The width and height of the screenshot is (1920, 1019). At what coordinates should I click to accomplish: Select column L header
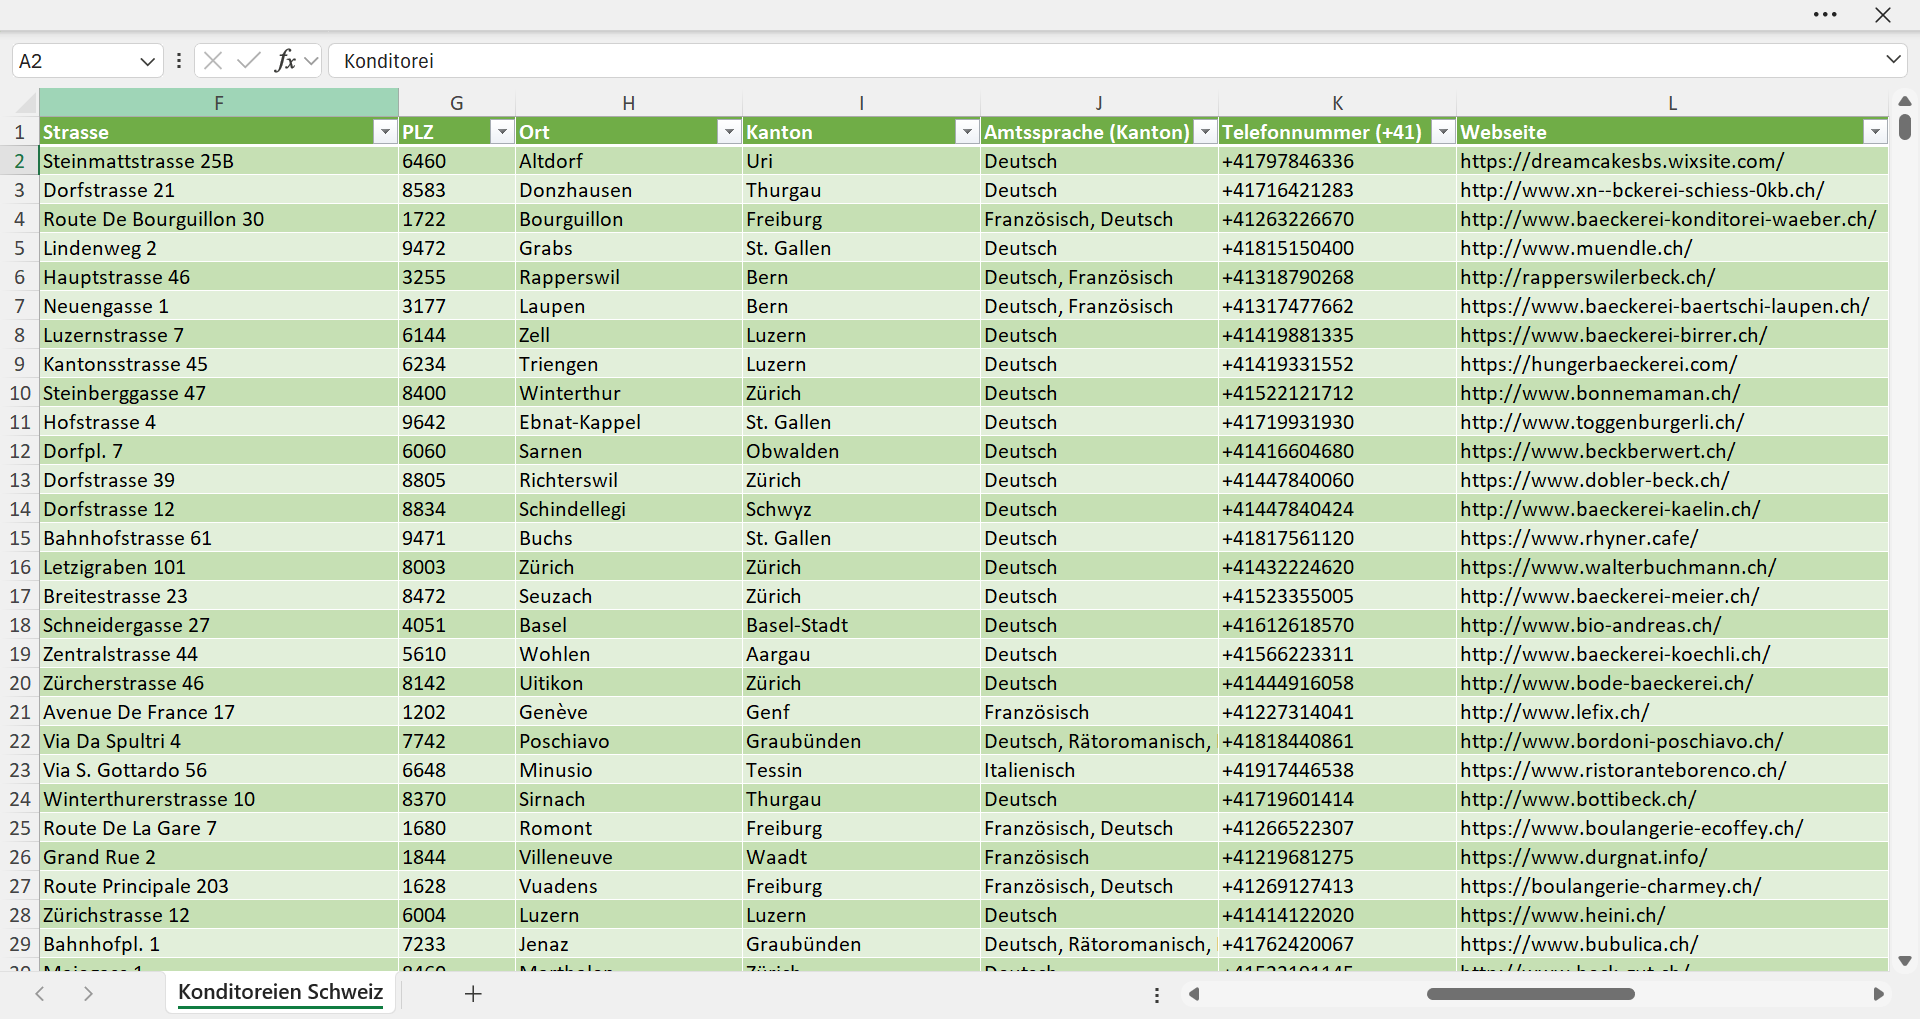(x=1672, y=103)
